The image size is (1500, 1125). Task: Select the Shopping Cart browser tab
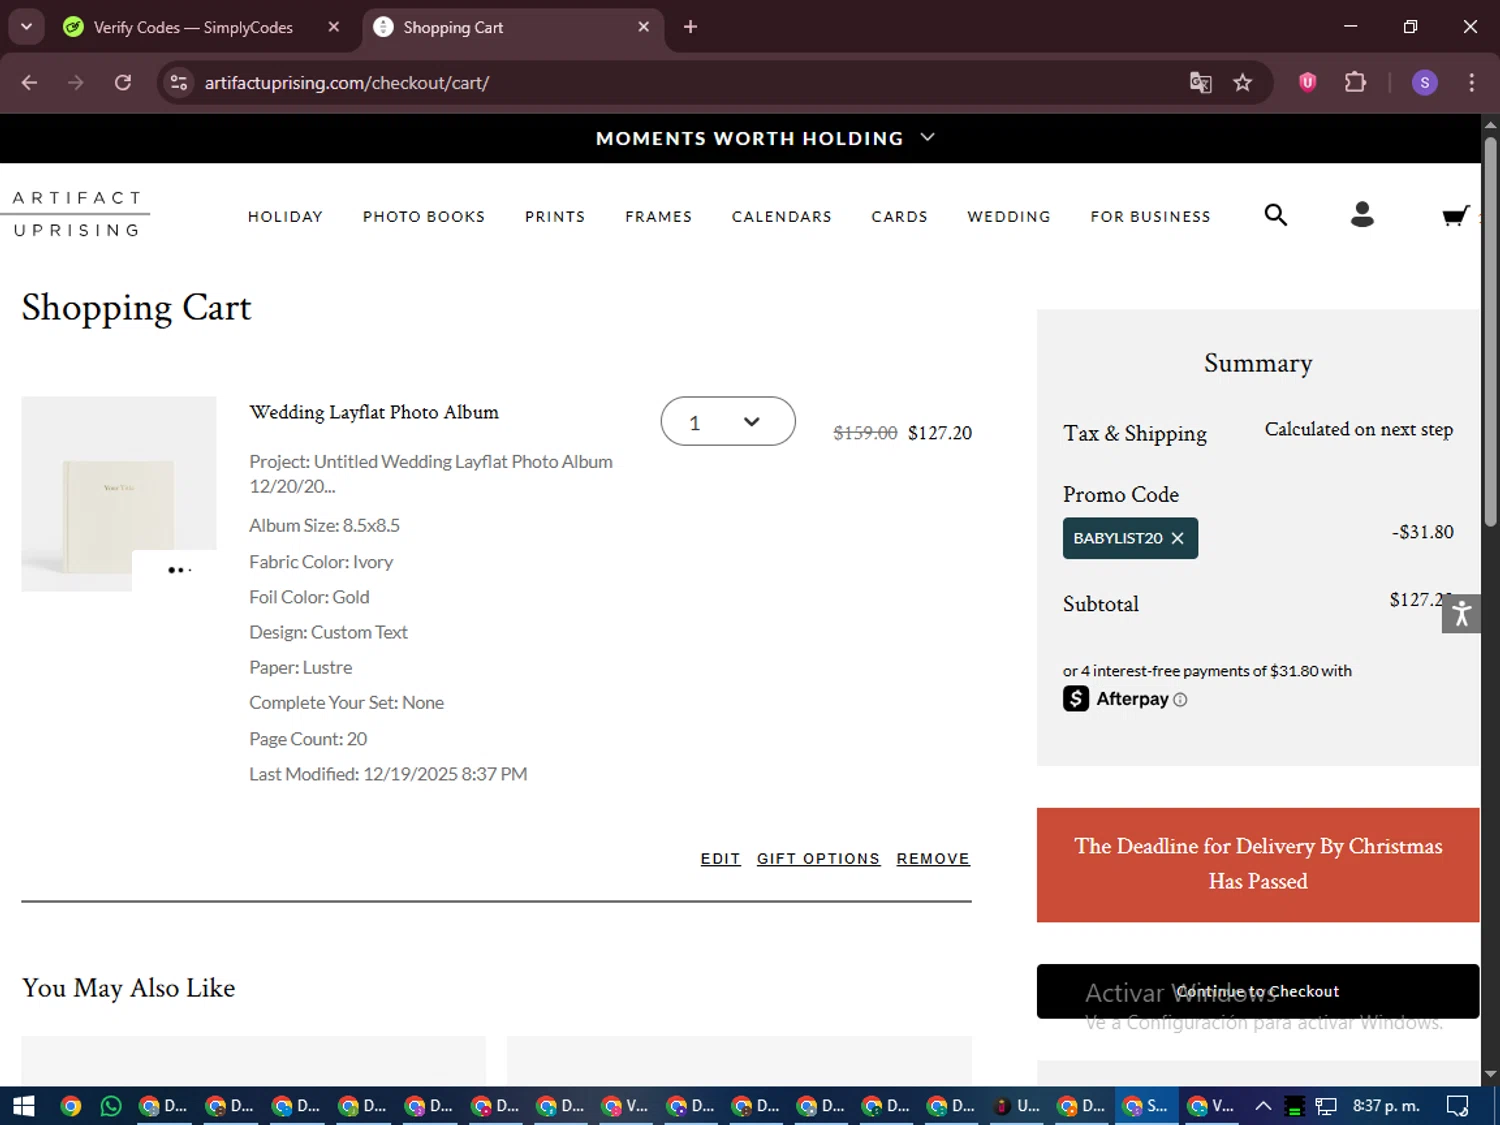pyautogui.click(x=510, y=27)
